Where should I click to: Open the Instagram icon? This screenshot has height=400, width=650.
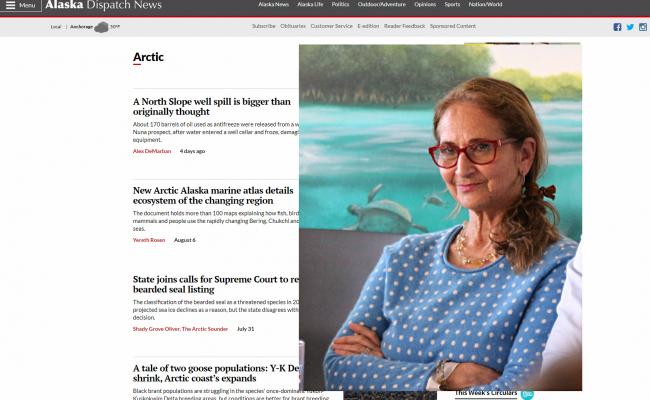[x=643, y=27]
